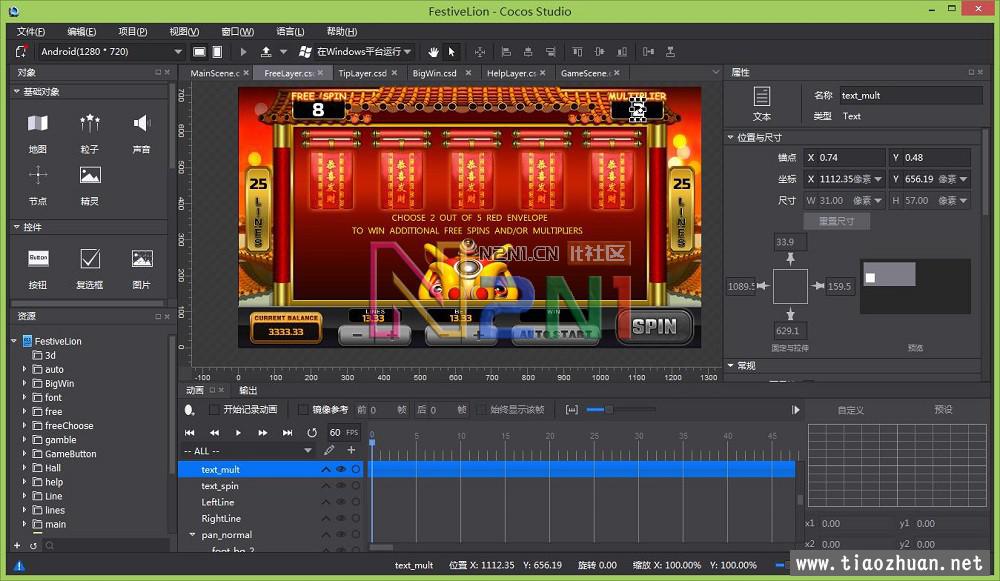This screenshot has width=1000, height=581.
Task: Toggle the 始终显示该帧 checkbox
Action: click(482, 409)
